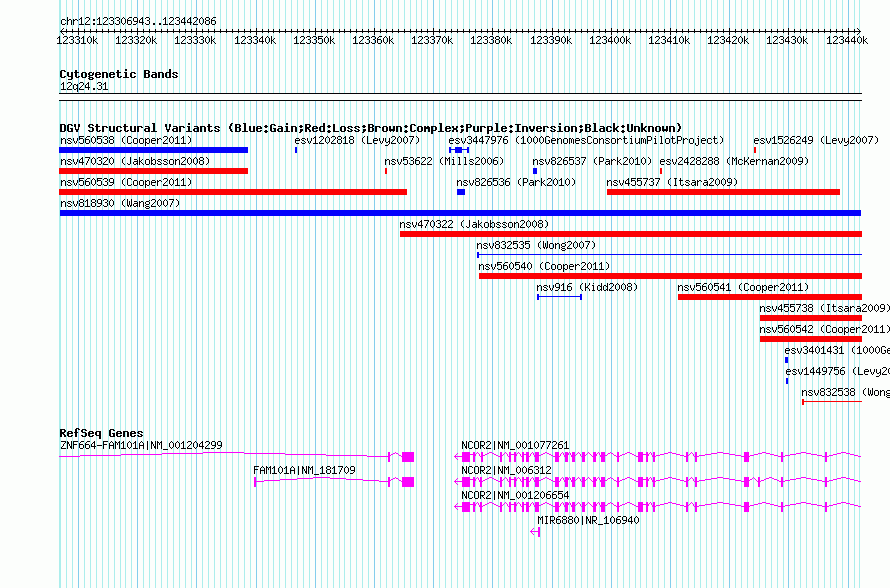Open the esv2428288 (McKernan2009) label
The image size is (890, 588).
pos(734,161)
